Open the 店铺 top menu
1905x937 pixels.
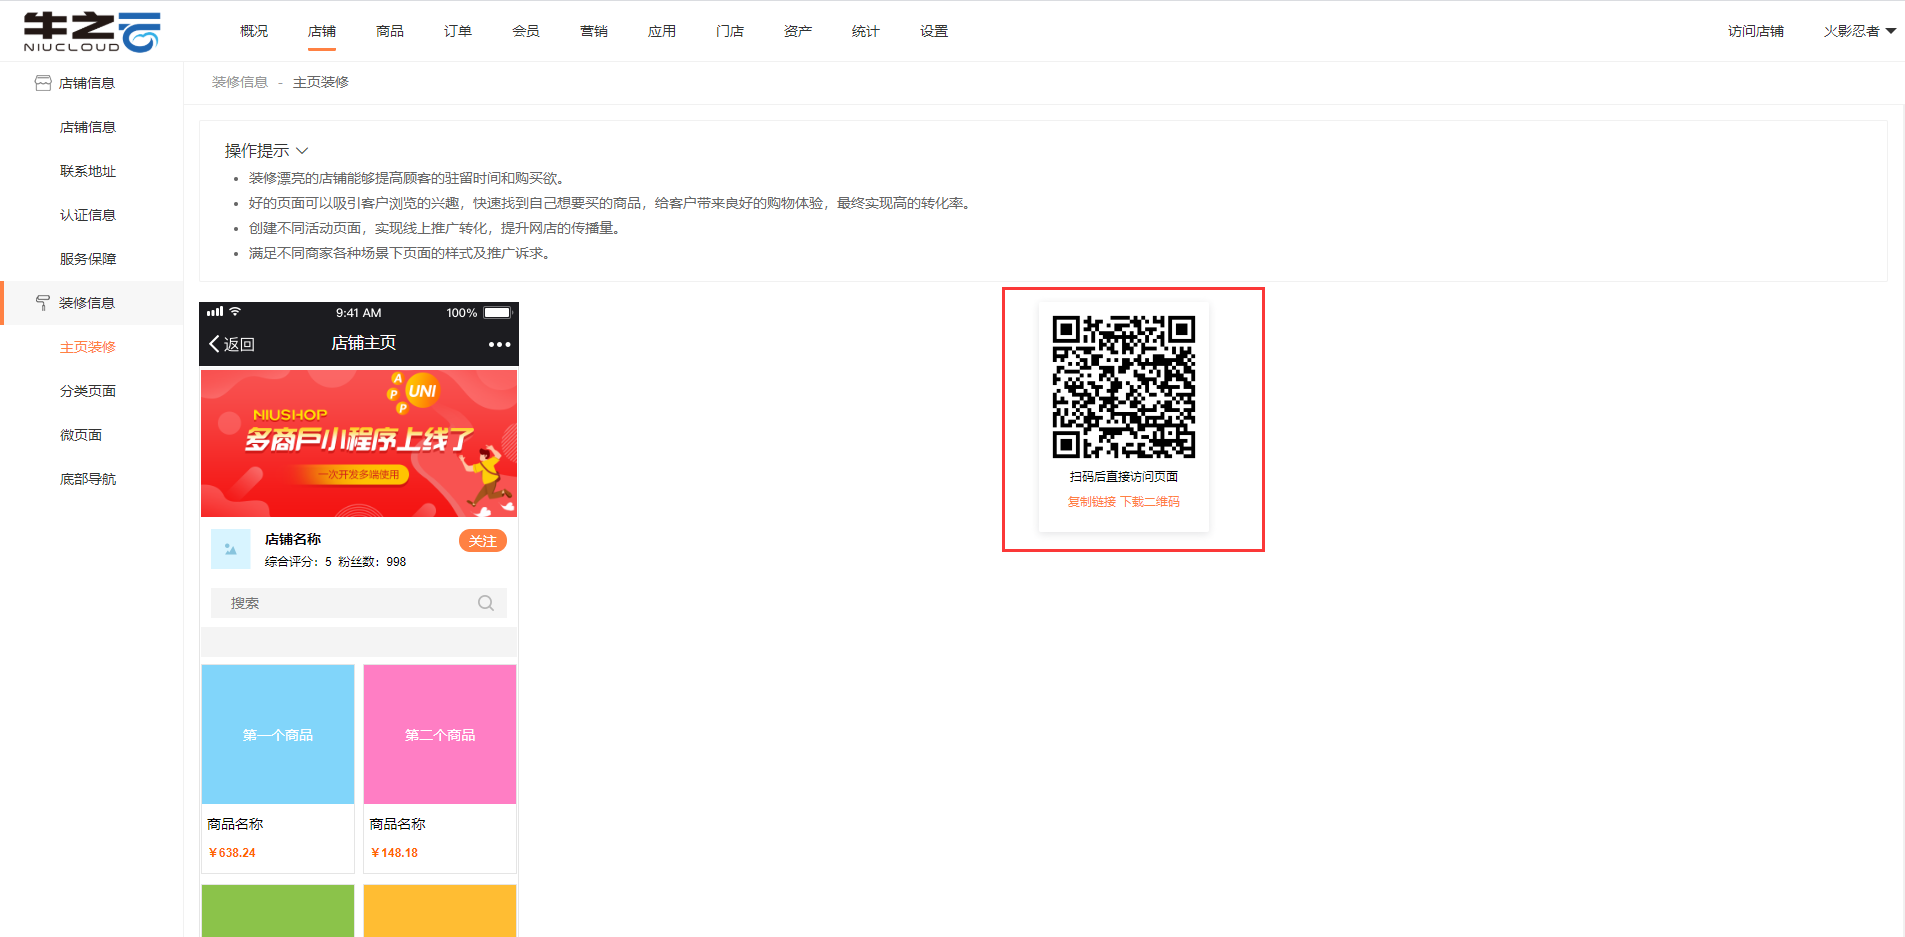[322, 31]
